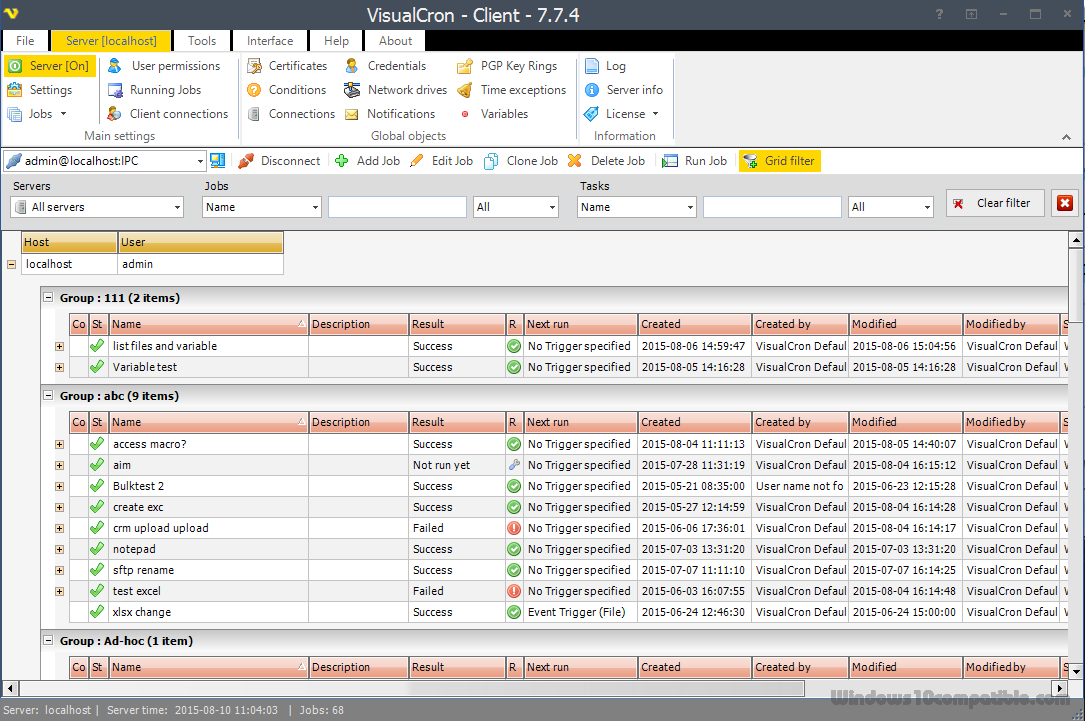Open Client connections
This screenshot has width=1085, height=721.
pyautogui.click(x=167, y=113)
